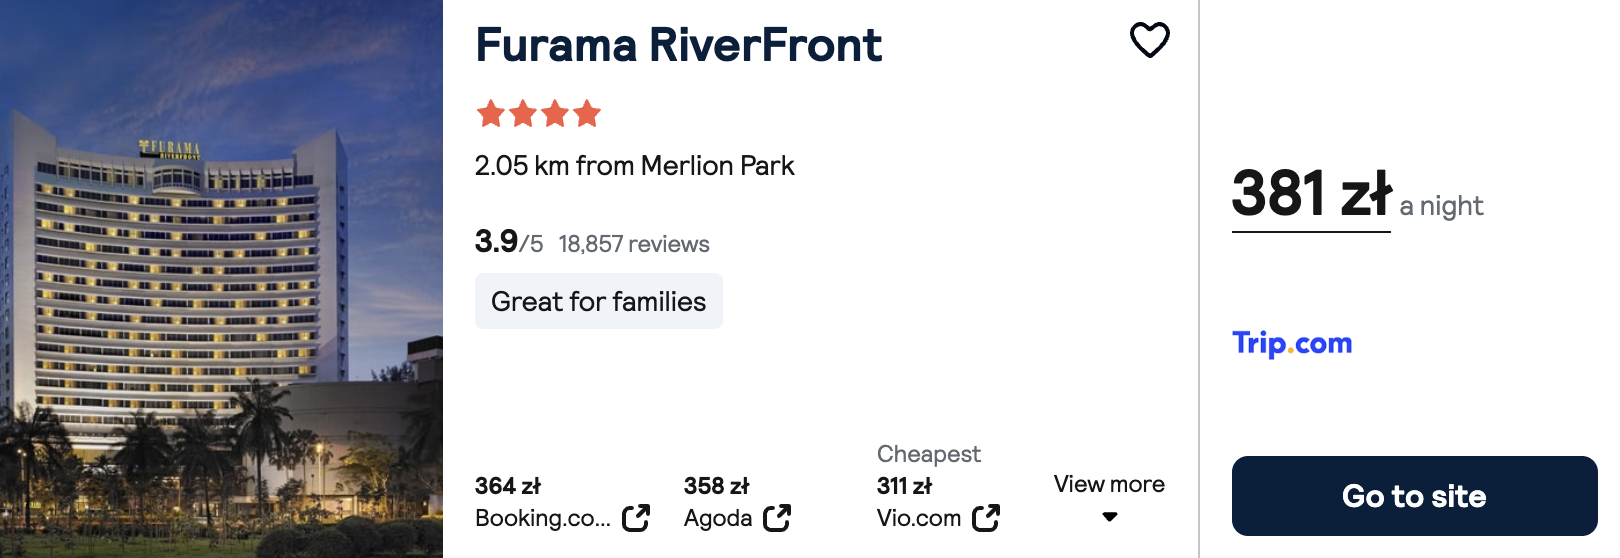The image size is (1620, 558).
Task: Click the Great for families tag
Action: [598, 301]
